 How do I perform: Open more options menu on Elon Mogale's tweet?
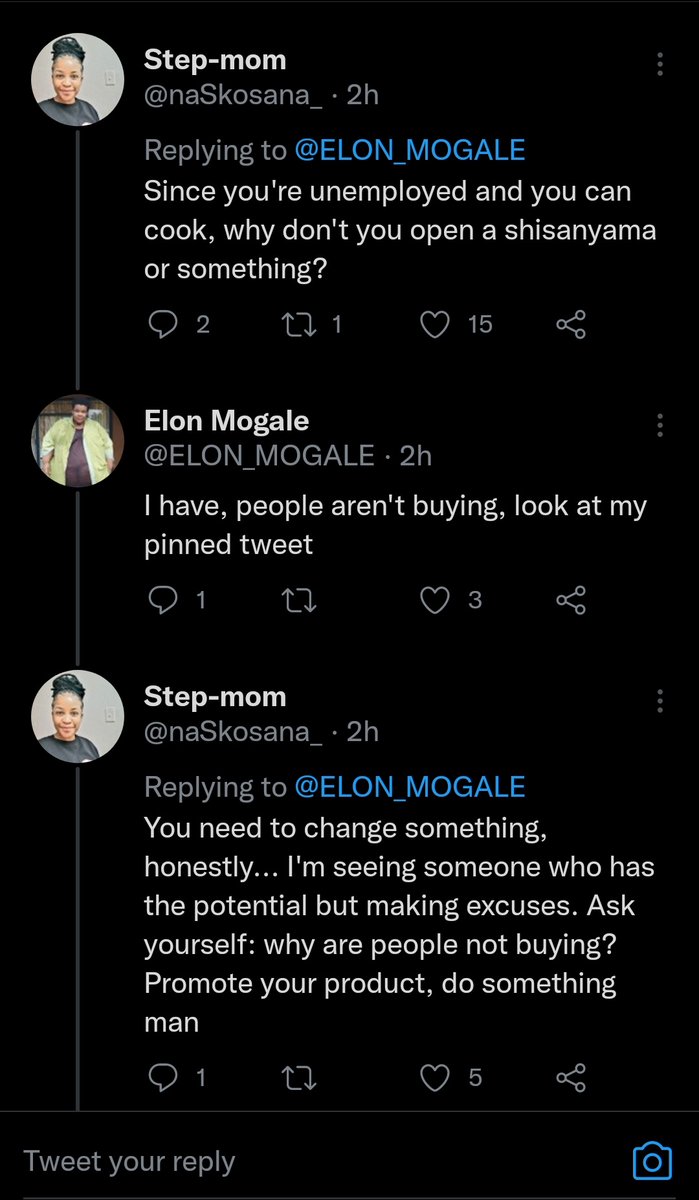[660, 425]
